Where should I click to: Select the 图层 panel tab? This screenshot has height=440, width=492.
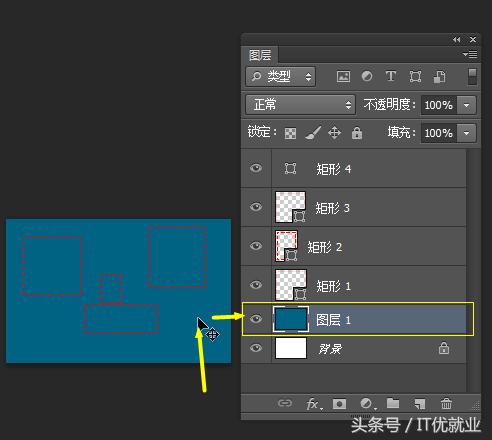click(x=260, y=55)
